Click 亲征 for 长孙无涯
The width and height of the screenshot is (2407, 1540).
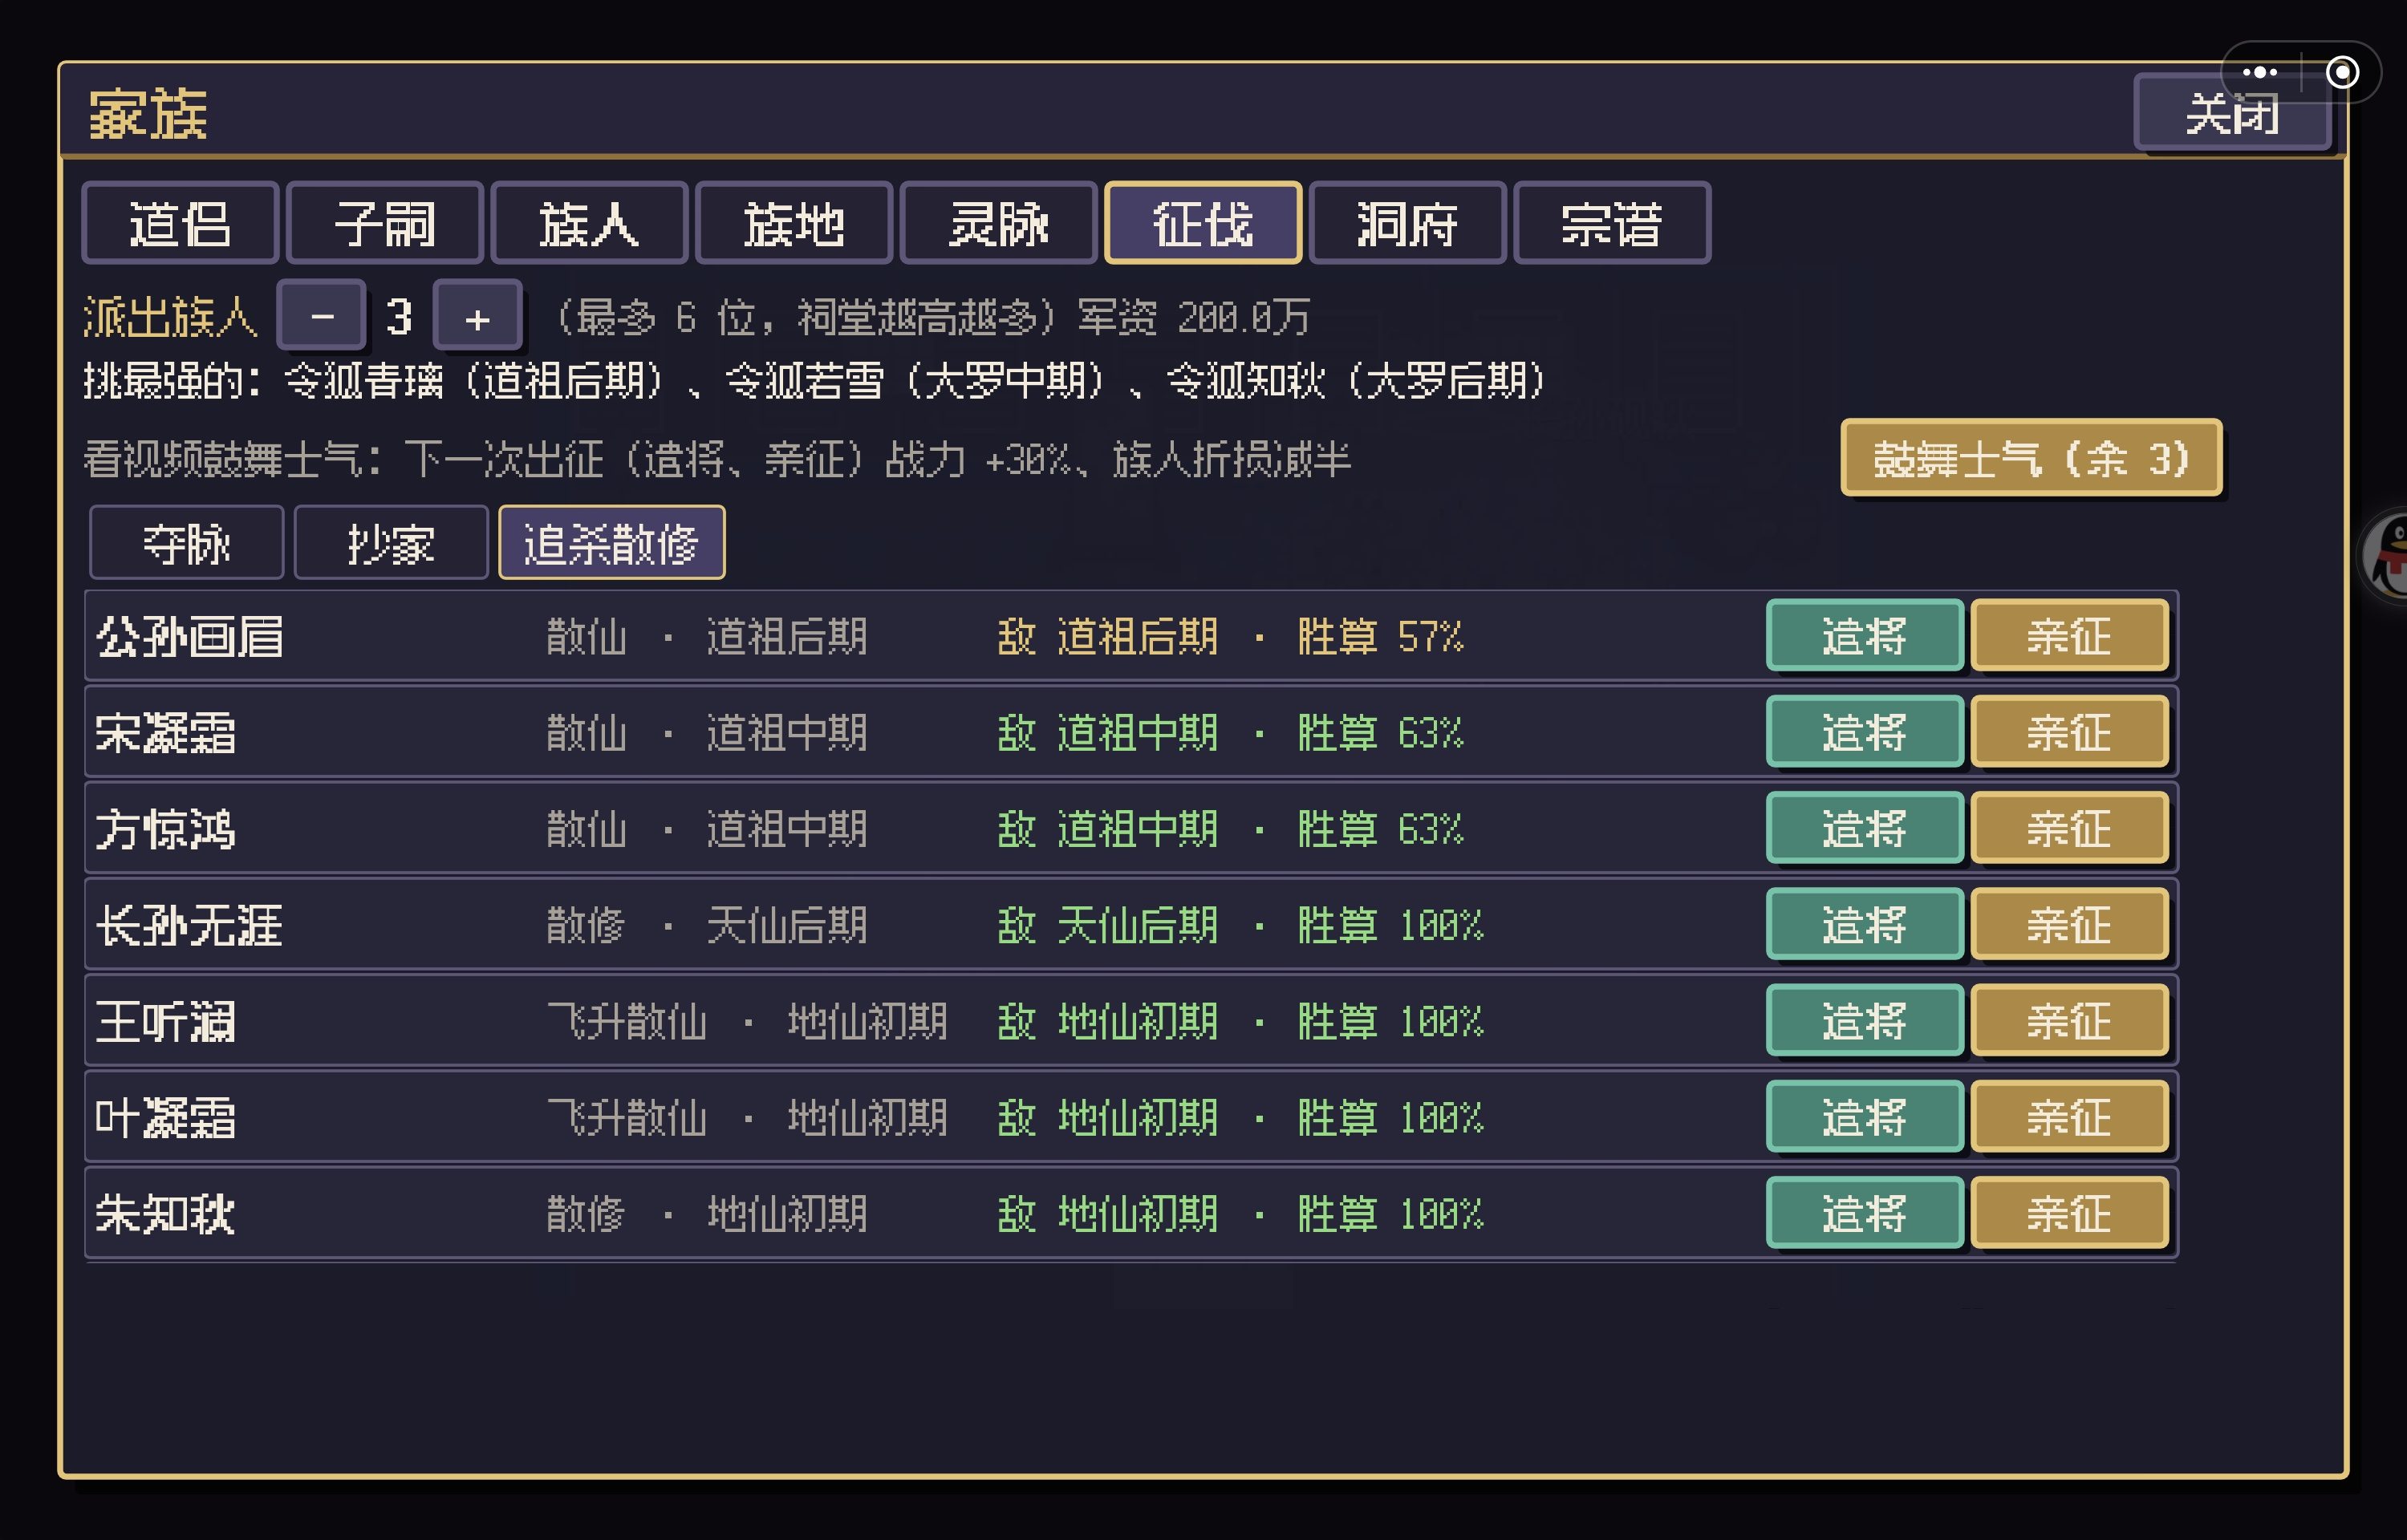(x=2069, y=925)
